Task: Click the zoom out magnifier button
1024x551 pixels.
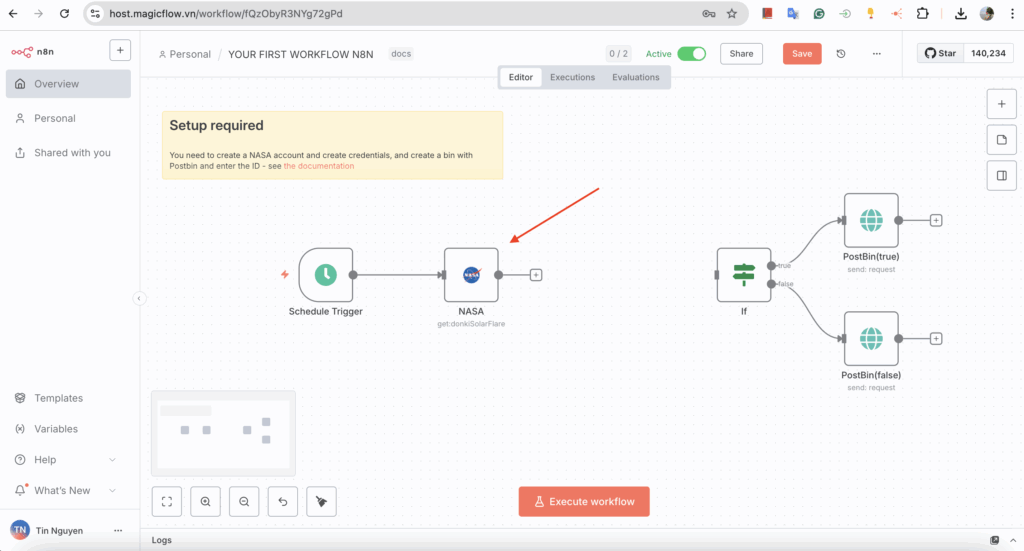Action: point(244,502)
